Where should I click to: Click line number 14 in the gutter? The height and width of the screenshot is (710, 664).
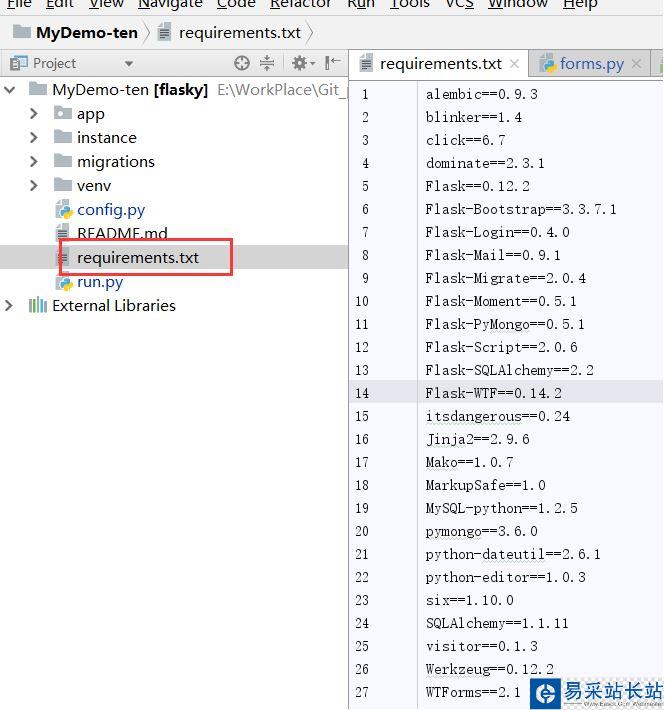pyautogui.click(x=362, y=393)
